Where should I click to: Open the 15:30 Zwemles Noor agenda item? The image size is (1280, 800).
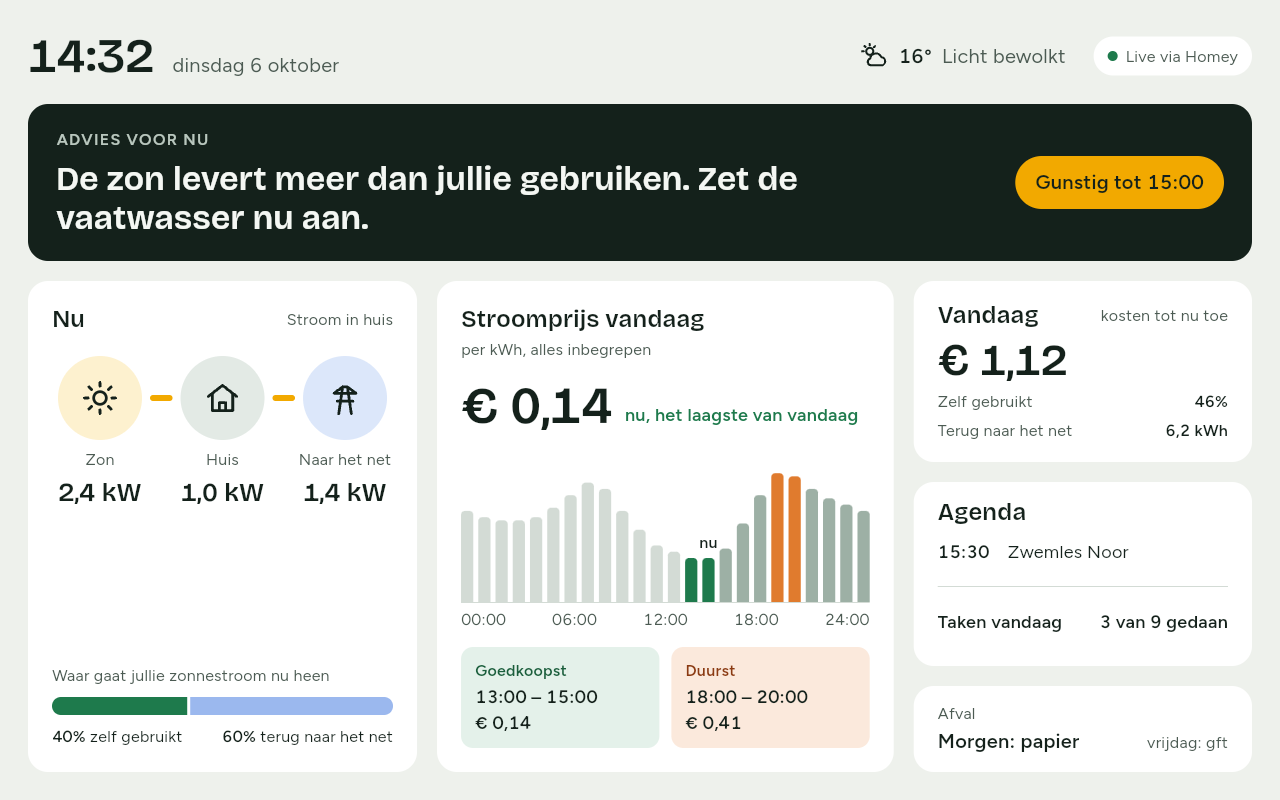(x=1083, y=552)
